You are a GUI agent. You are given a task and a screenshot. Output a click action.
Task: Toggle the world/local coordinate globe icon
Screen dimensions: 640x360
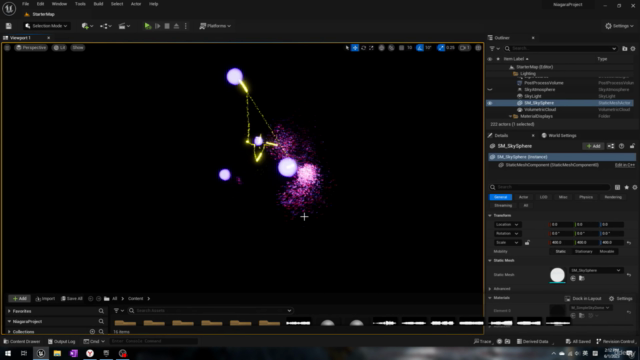click(x=381, y=48)
